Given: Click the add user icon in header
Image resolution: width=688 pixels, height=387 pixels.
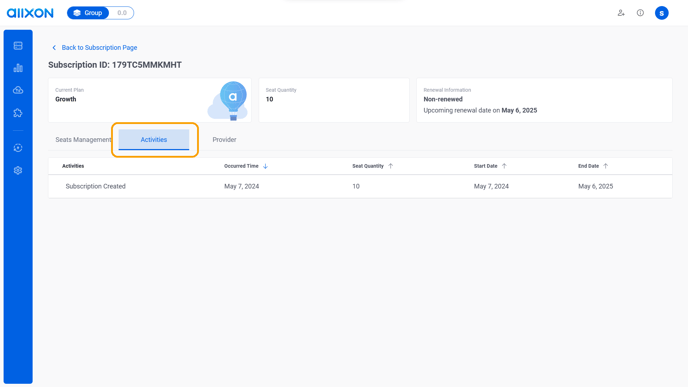Looking at the screenshot, I should point(621,13).
